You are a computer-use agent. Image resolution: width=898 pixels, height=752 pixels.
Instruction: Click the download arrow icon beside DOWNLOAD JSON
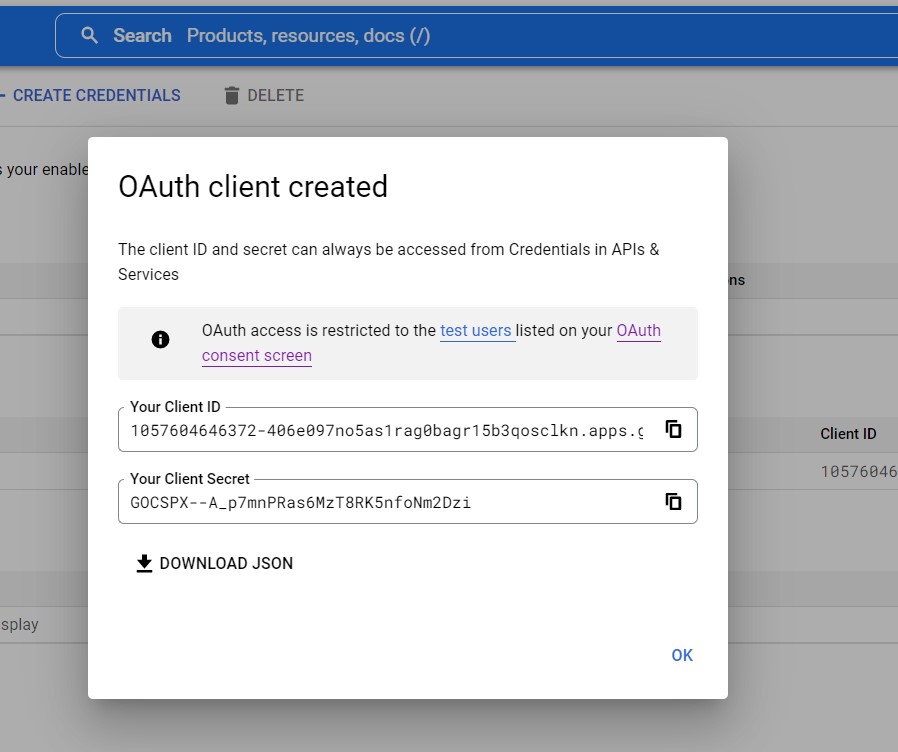click(x=143, y=563)
